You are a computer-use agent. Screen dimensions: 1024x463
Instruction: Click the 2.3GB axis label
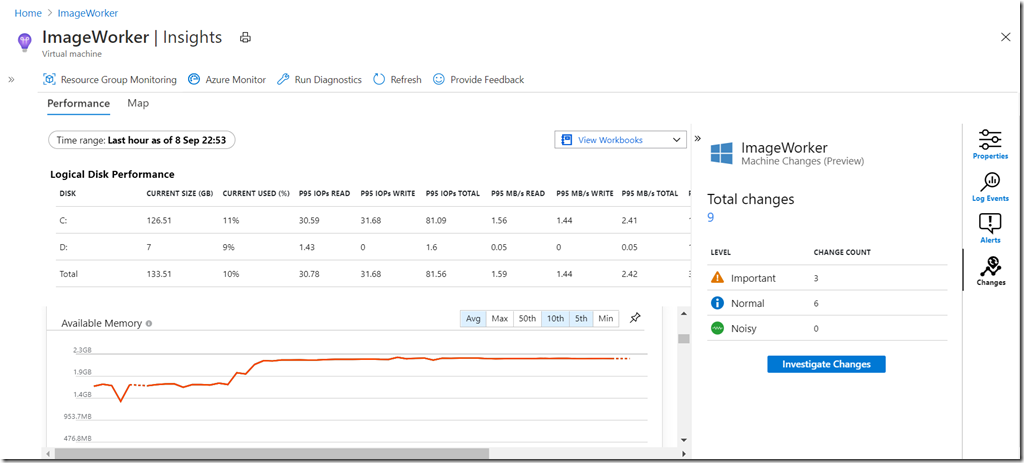click(82, 351)
